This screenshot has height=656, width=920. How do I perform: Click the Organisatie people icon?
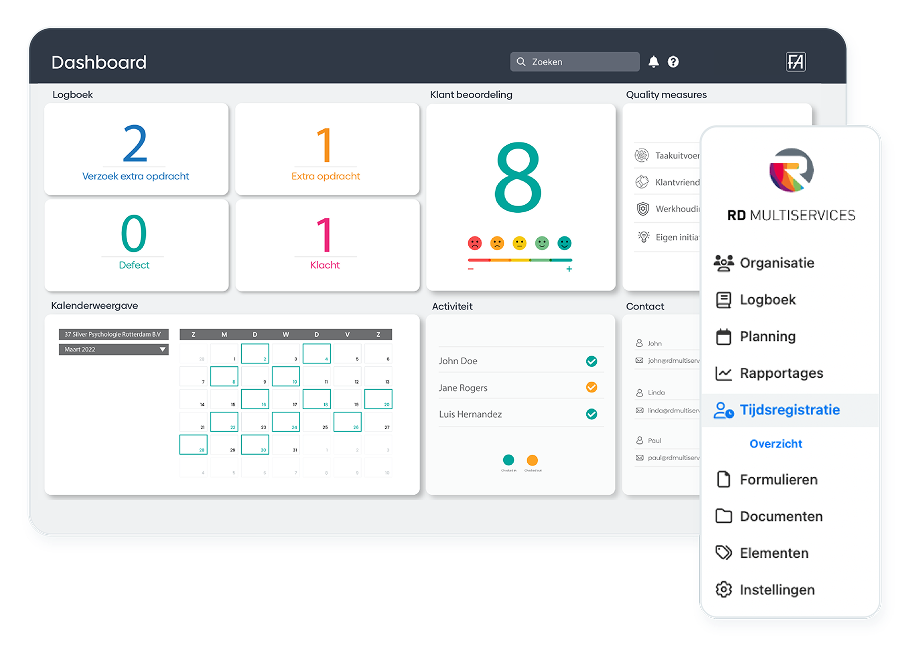point(723,263)
